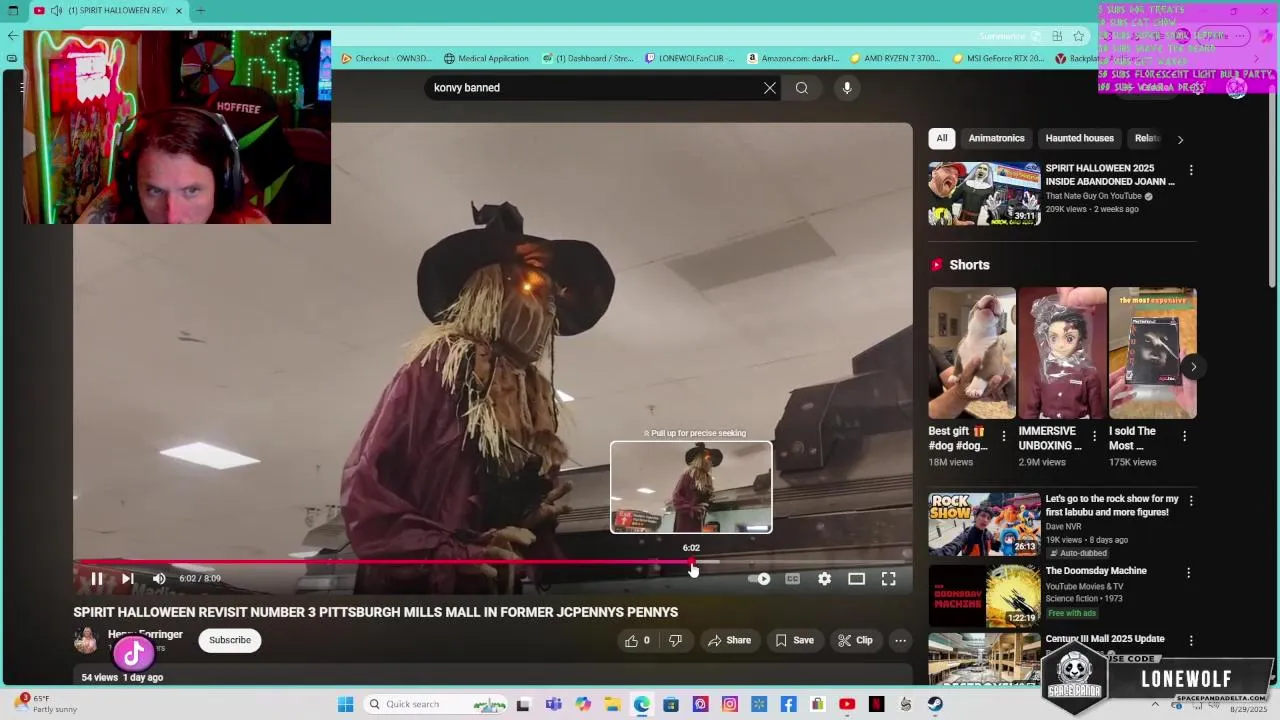Open options for the rock show video
Image resolution: width=1280 pixels, height=720 pixels.
pyautogui.click(x=1190, y=500)
